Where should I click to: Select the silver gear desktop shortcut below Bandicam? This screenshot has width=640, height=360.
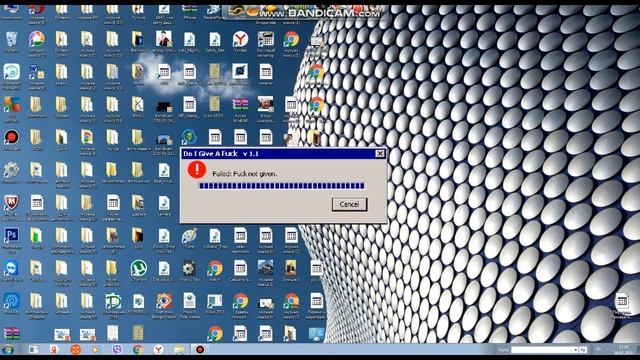[x=11, y=171]
